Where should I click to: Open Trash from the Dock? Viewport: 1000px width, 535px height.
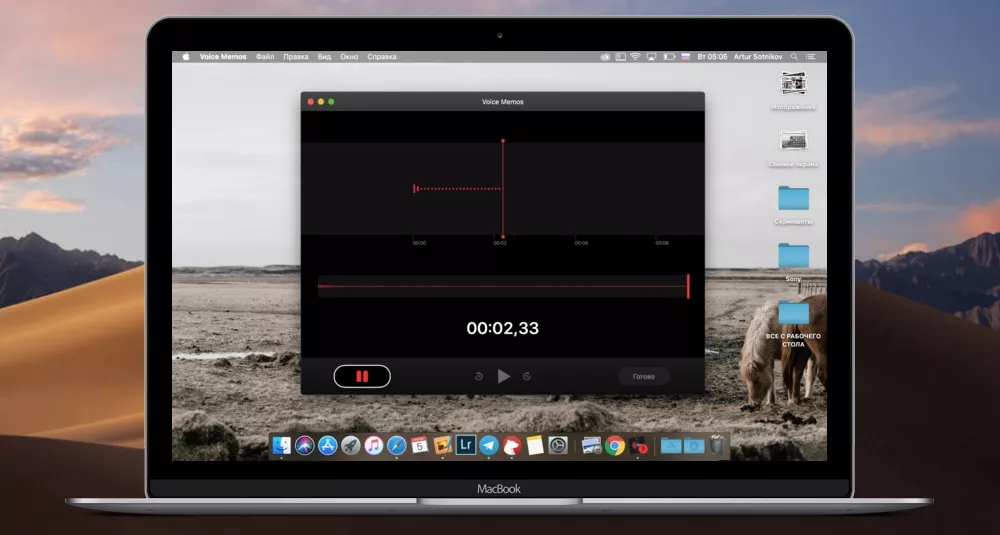(716, 445)
